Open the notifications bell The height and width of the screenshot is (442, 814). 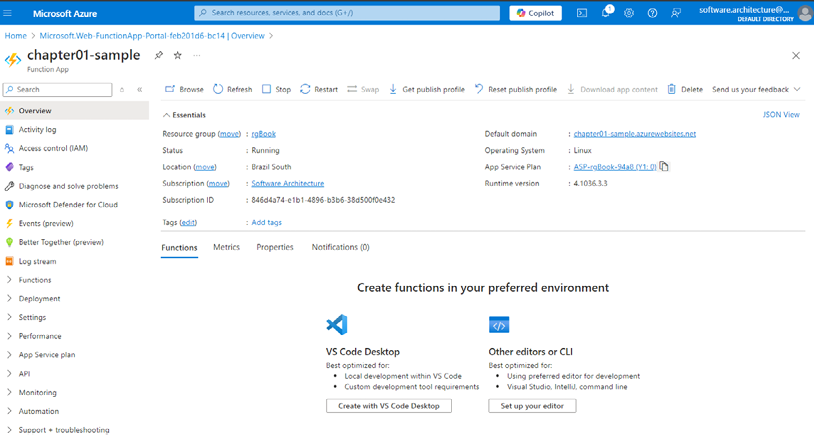[606, 12]
